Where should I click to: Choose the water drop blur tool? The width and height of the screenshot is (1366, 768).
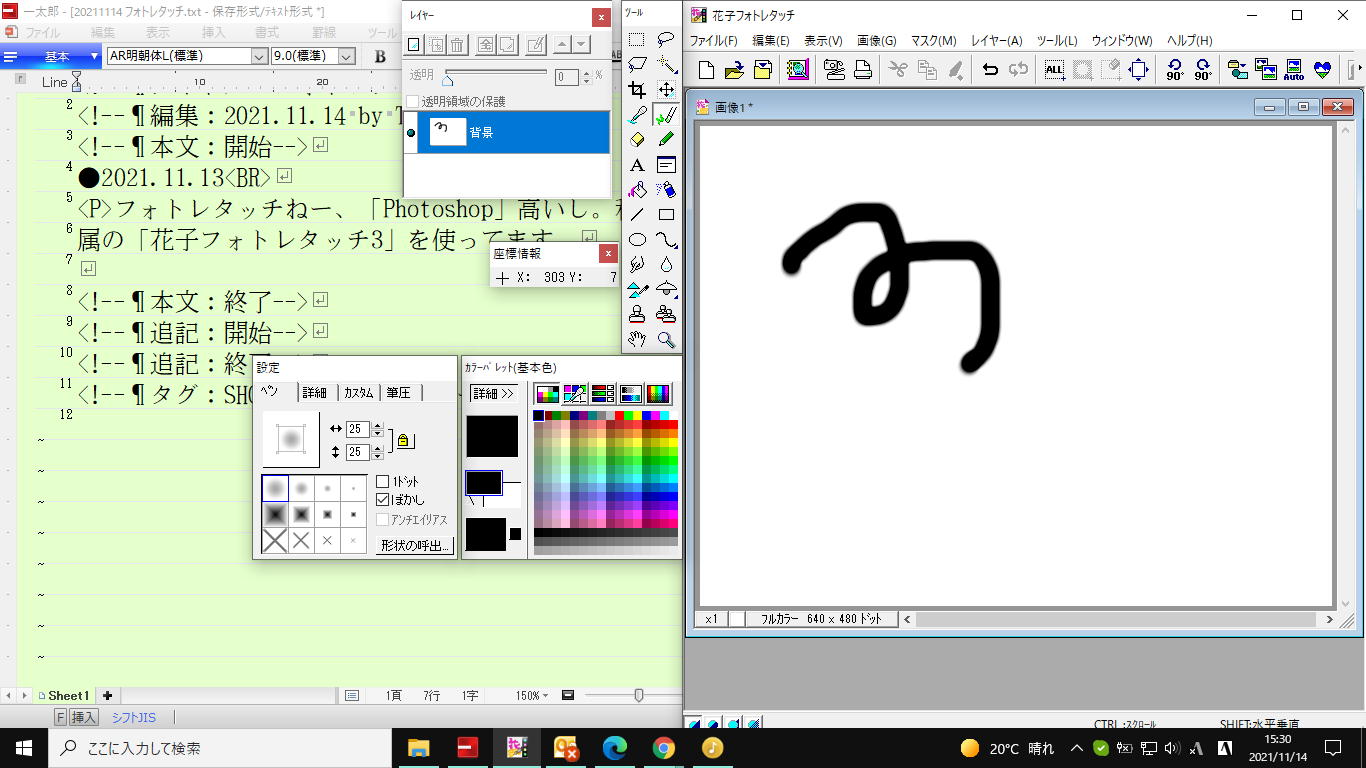coord(666,265)
